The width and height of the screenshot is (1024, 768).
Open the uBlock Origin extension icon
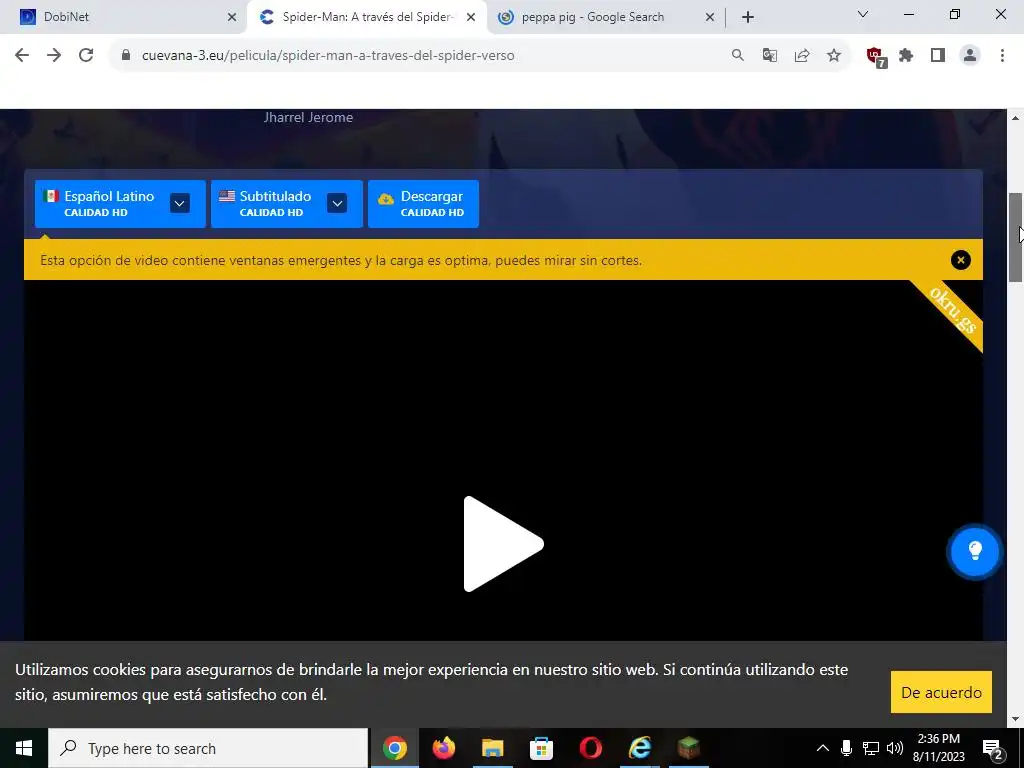(876, 57)
